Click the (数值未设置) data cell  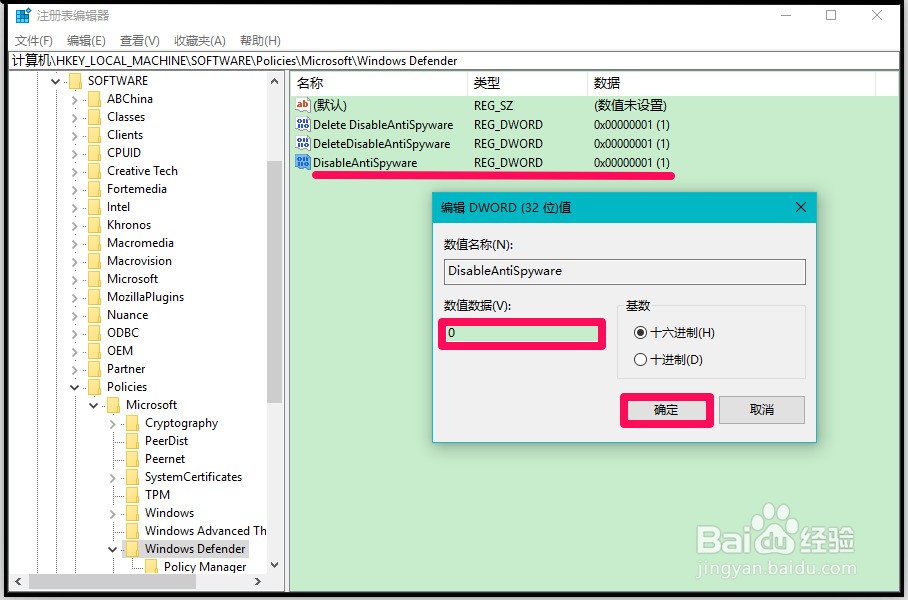[630, 105]
